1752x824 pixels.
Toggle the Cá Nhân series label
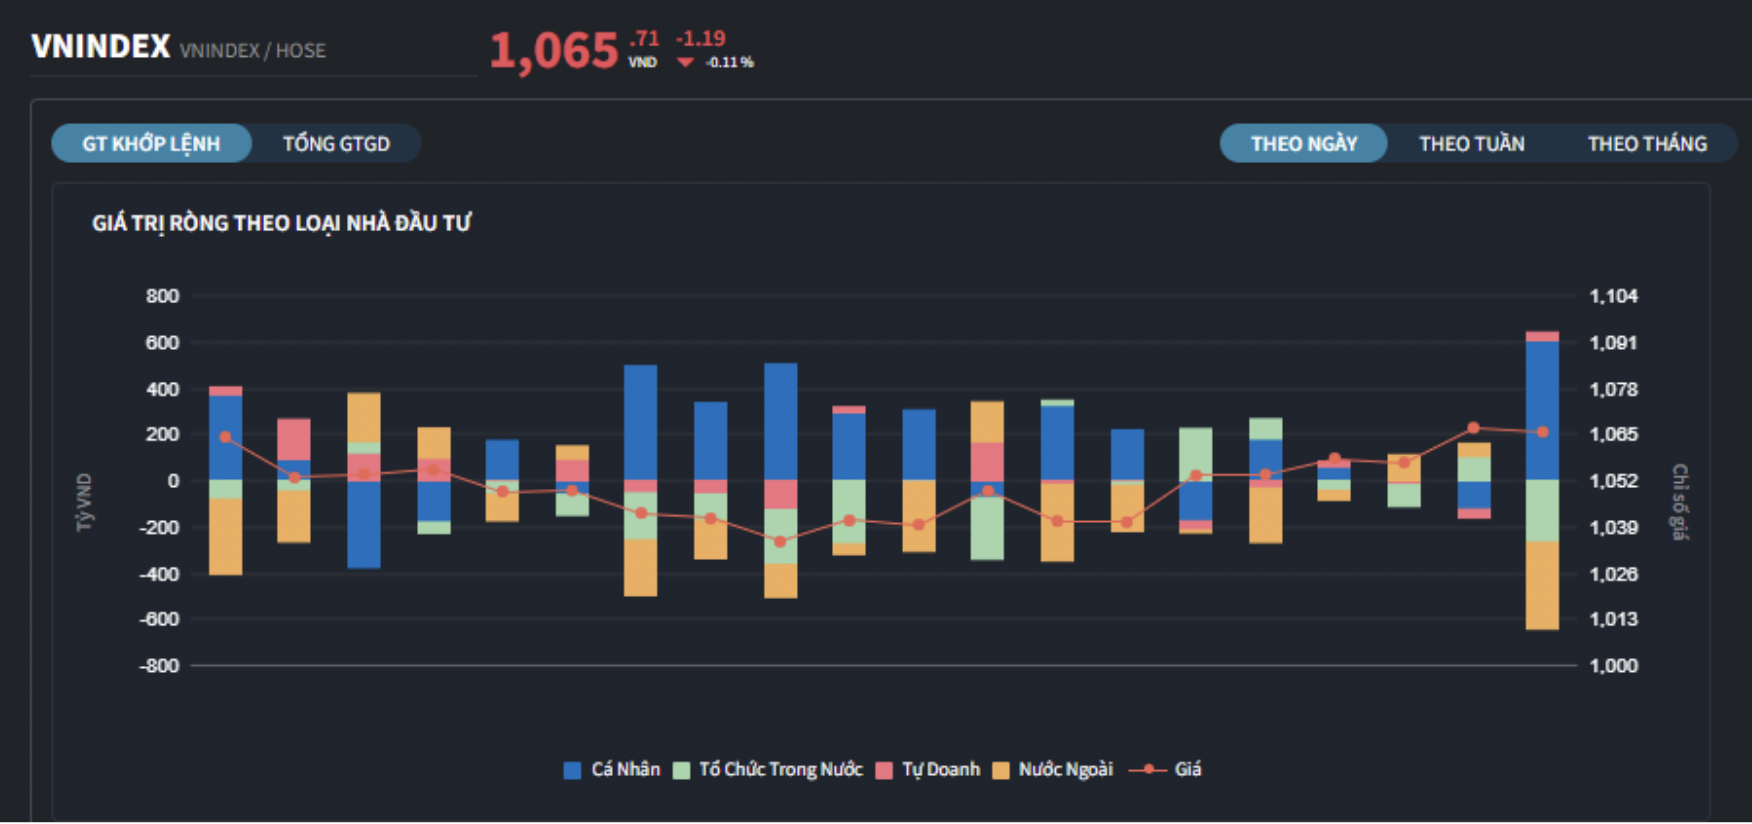coord(625,769)
